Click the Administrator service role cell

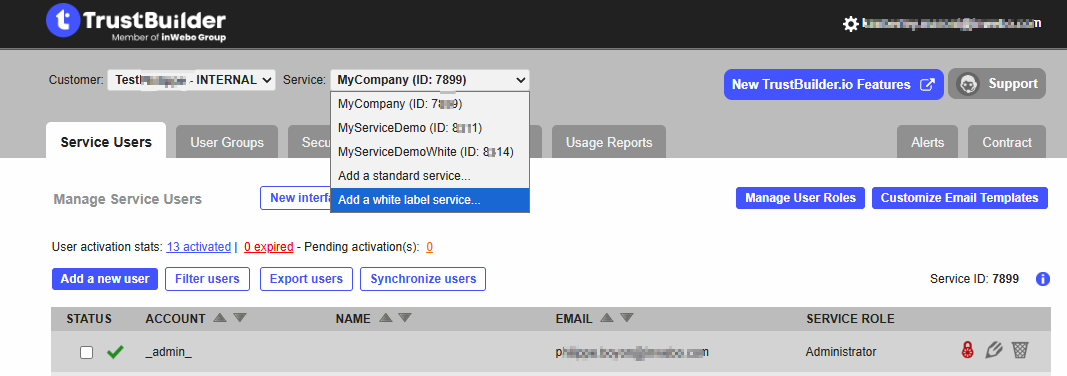[x=841, y=352]
